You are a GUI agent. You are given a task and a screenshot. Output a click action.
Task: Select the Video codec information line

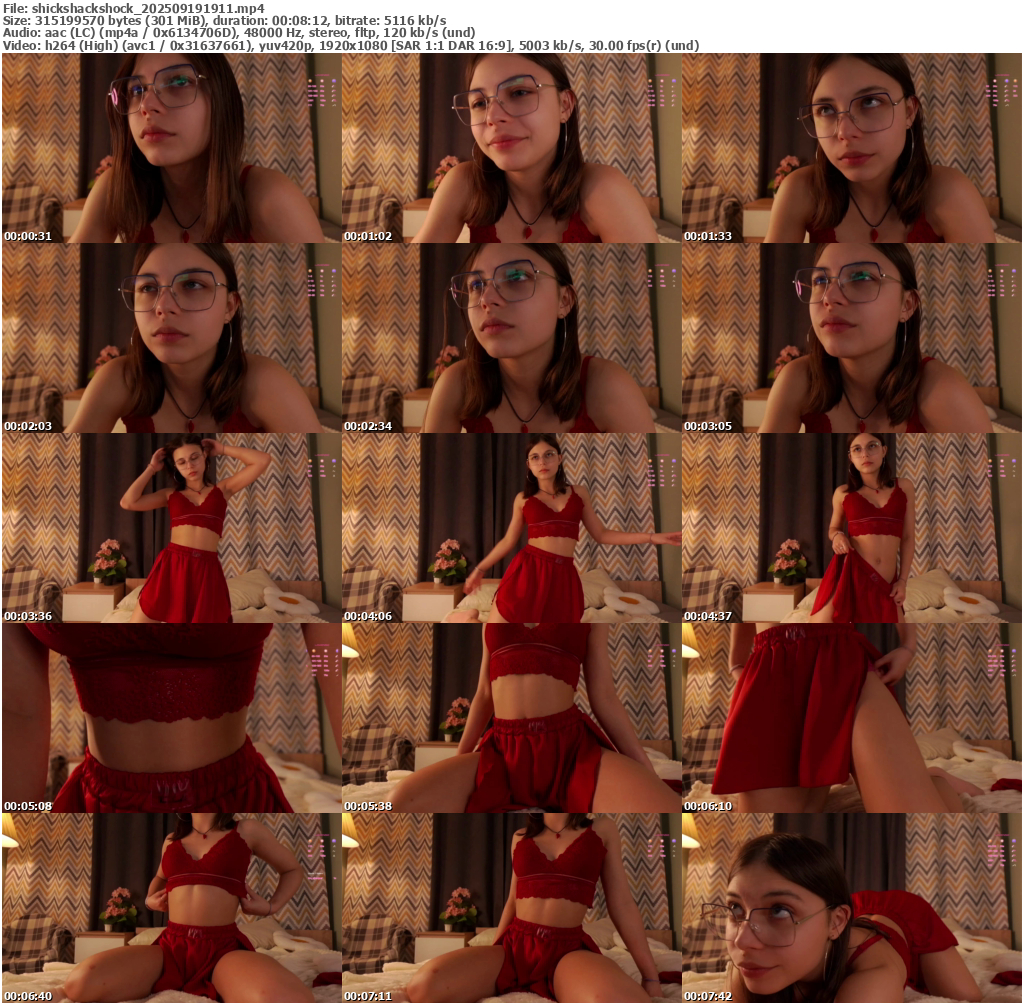(351, 45)
